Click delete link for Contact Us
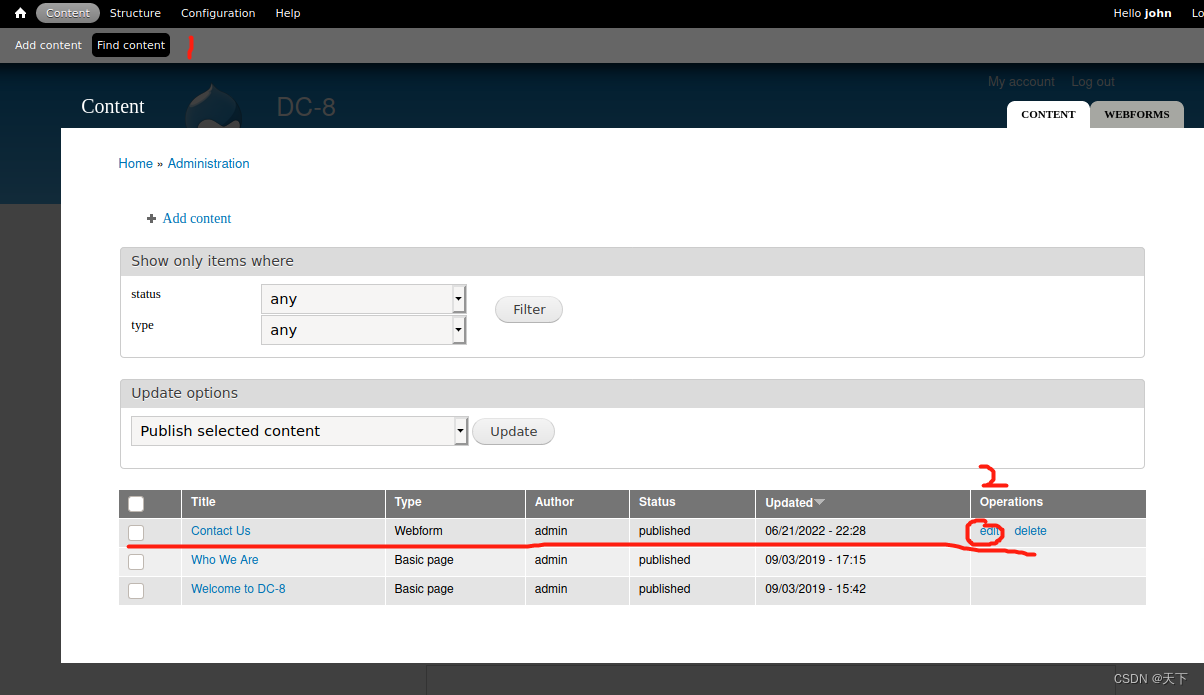This screenshot has width=1204, height=695. 1030,531
